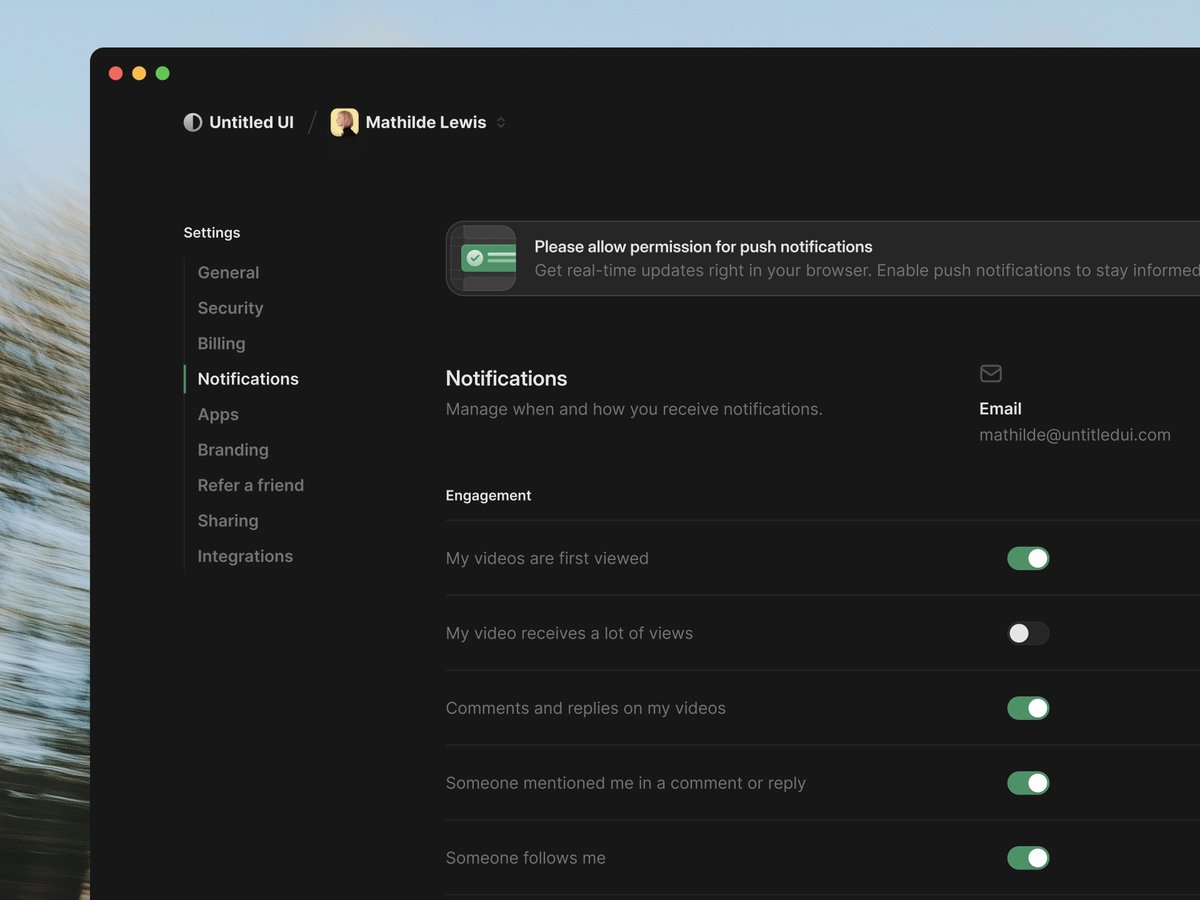Open the account switcher chevron beside Mathilde Lewis
1200x900 pixels.
coord(501,122)
